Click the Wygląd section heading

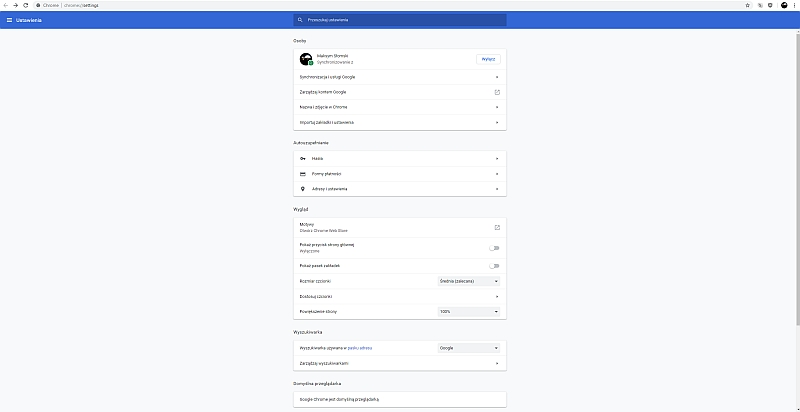(x=301, y=210)
